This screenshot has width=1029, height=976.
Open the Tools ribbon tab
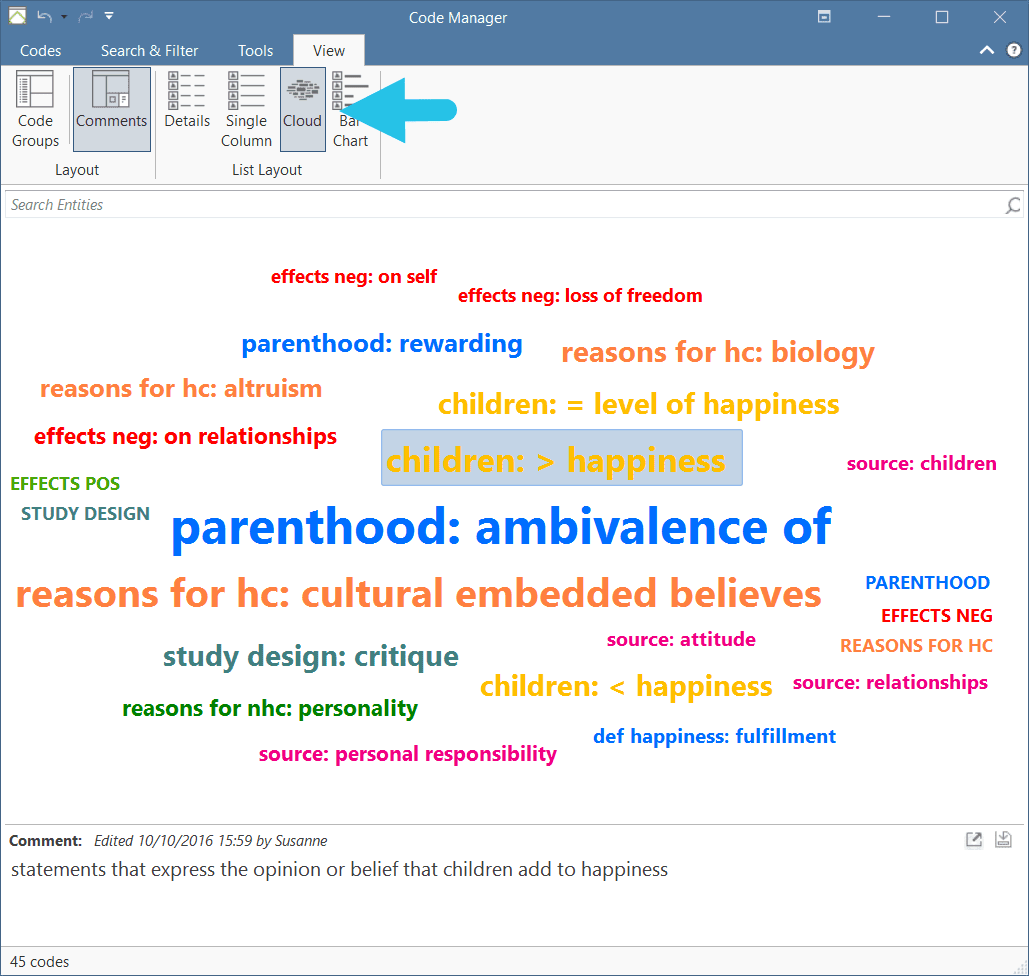(x=255, y=51)
